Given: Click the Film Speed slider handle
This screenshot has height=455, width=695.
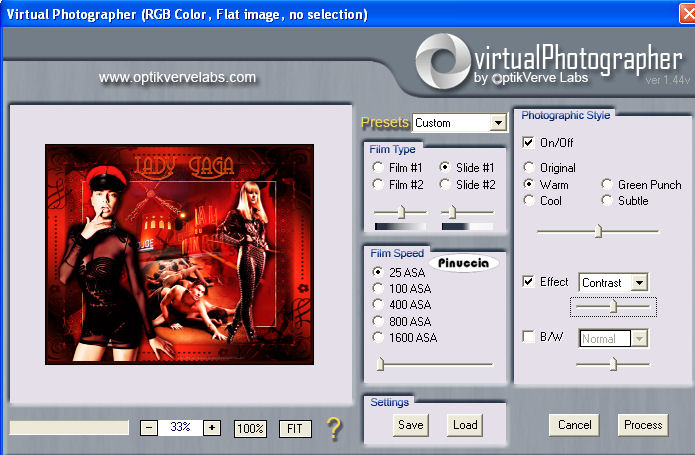Looking at the screenshot, I should click(x=380, y=364).
